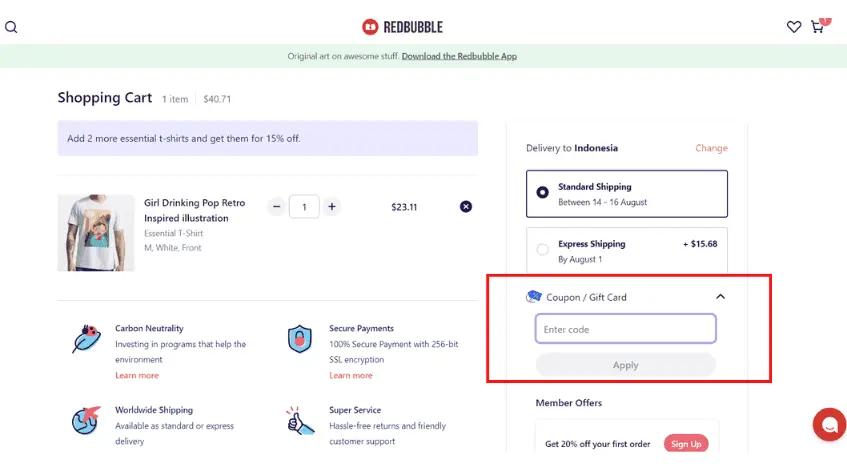
Task: Open the wishlist heart icon
Action: (x=794, y=27)
